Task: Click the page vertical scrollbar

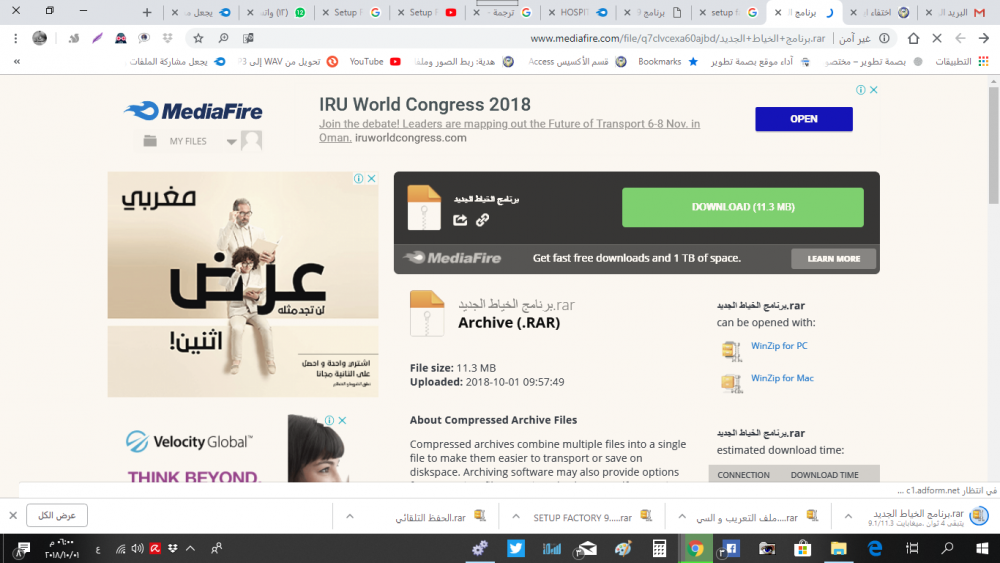Action: click(994, 146)
